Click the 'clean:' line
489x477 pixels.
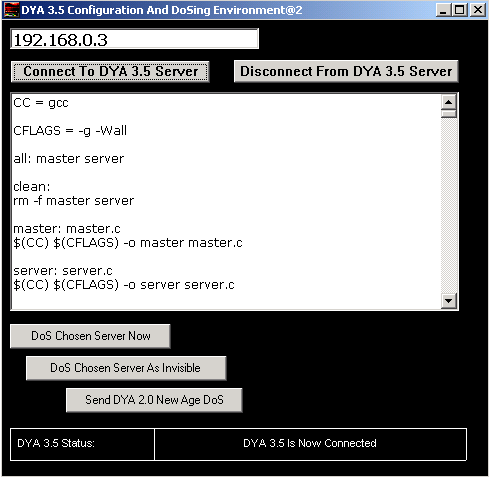pyautogui.click(x=32, y=187)
